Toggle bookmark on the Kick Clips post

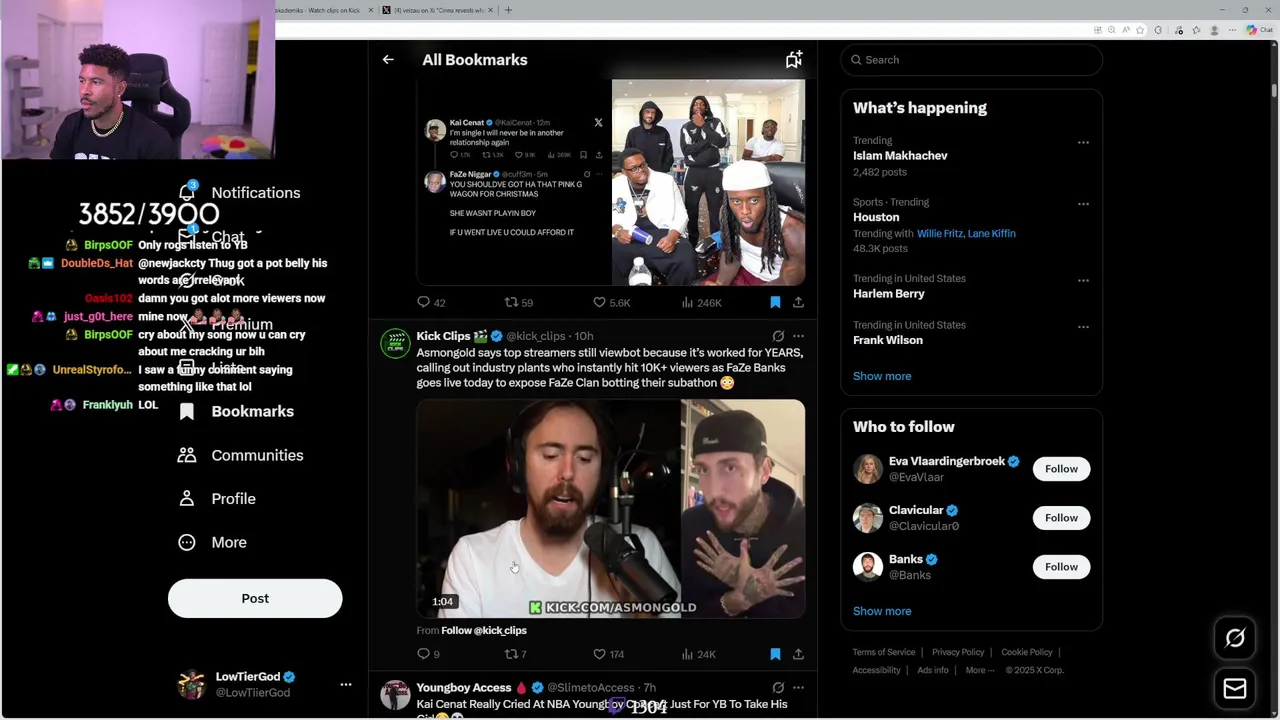pos(775,654)
